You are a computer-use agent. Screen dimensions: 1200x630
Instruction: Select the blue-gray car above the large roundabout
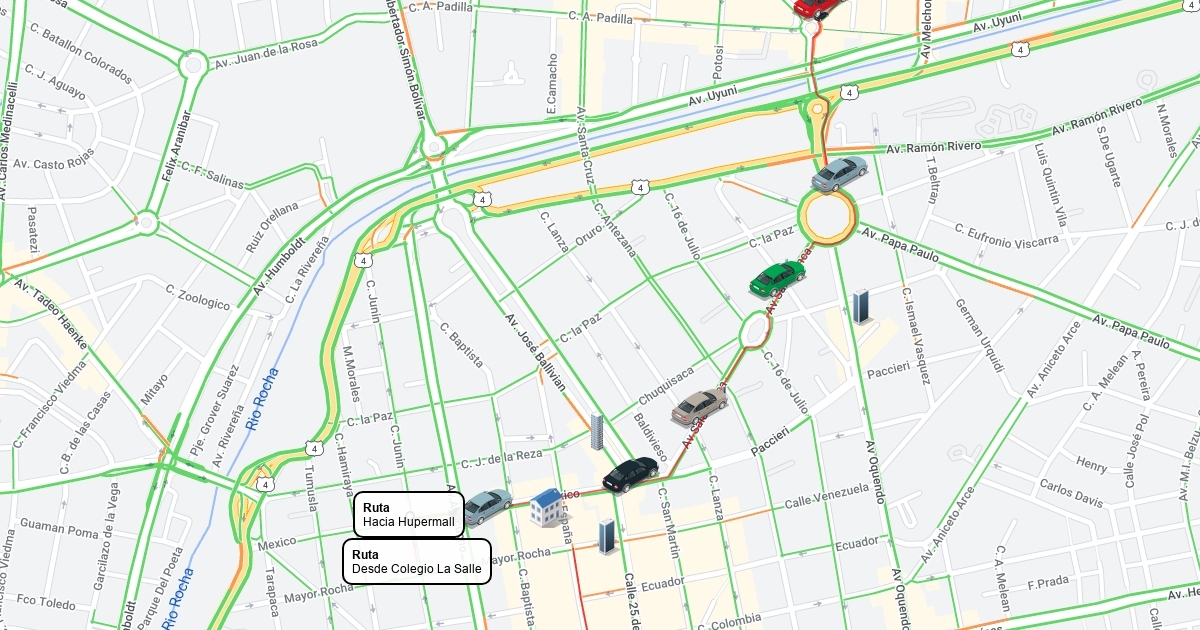pos(839,173)
